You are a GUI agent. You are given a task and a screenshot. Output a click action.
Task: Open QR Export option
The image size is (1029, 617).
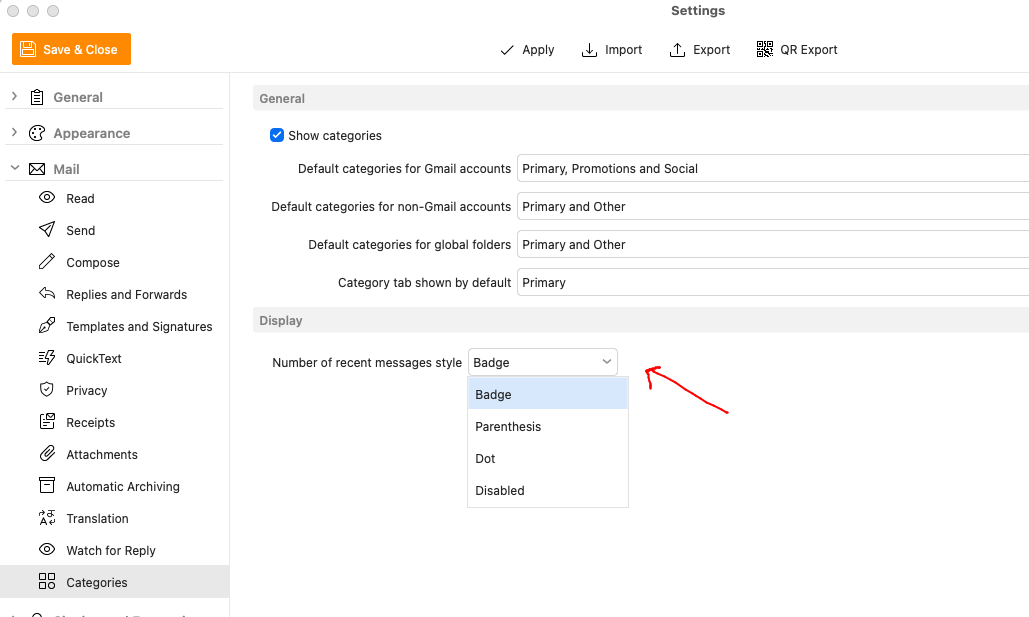click(x=797, y=50)
